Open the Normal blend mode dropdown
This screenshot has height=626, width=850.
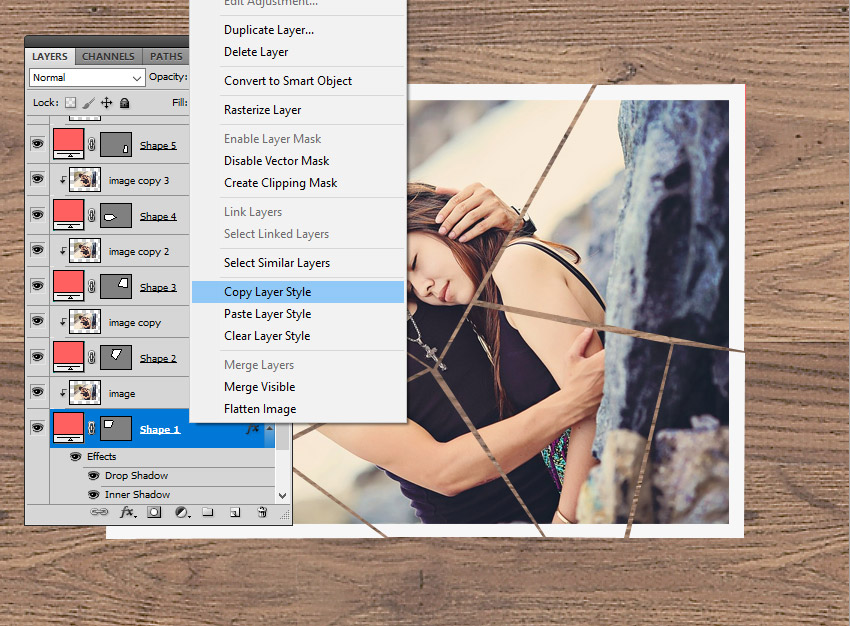point(87,77)
